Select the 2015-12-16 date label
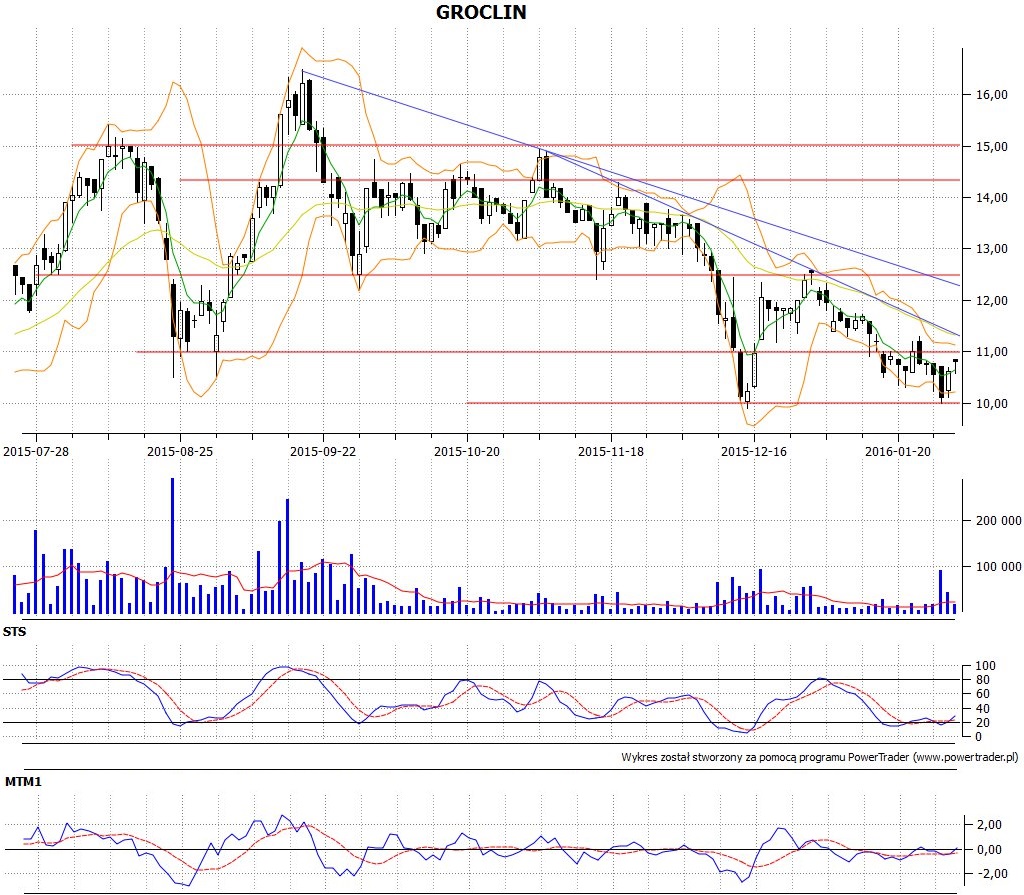 tap(754, 451)
